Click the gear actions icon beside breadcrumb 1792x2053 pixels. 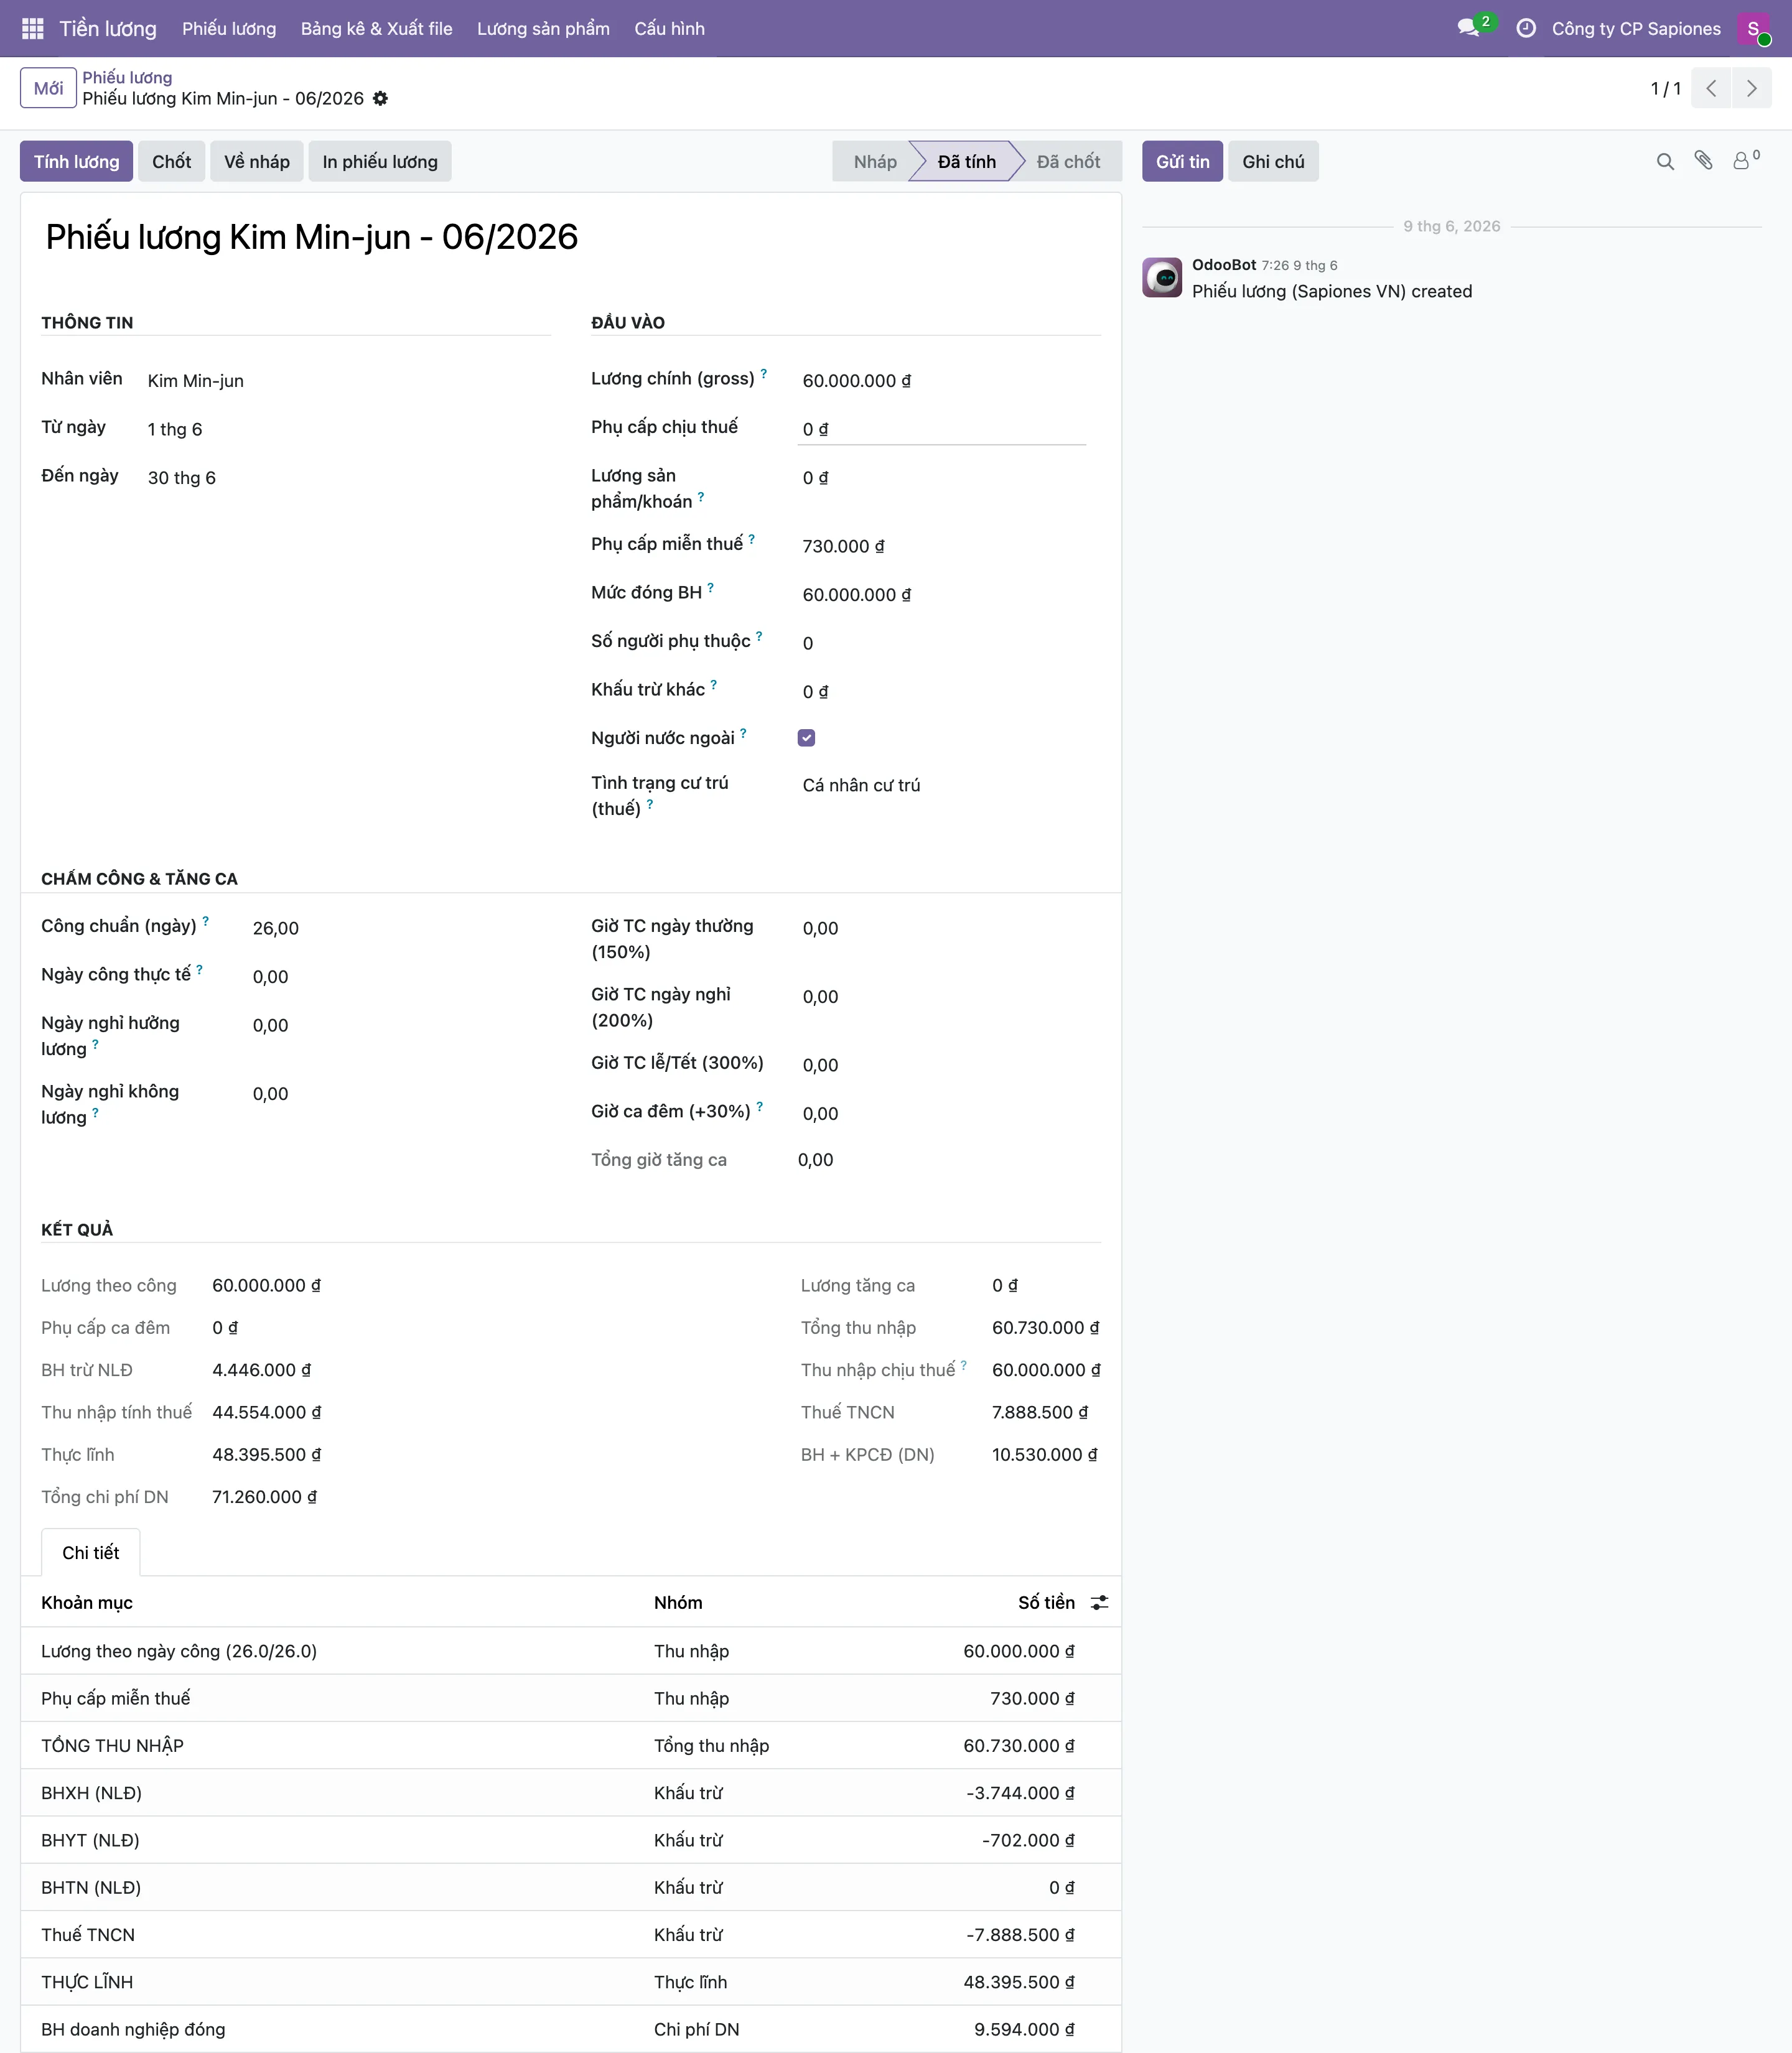[x=380, y=98]
